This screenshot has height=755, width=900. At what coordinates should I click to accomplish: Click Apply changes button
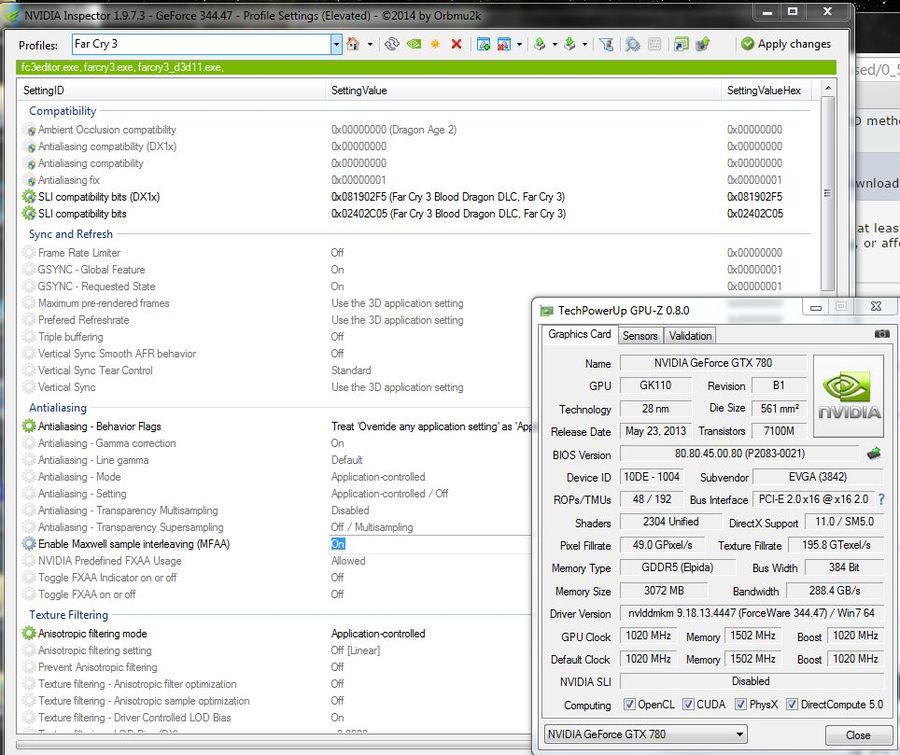point(786,44)
